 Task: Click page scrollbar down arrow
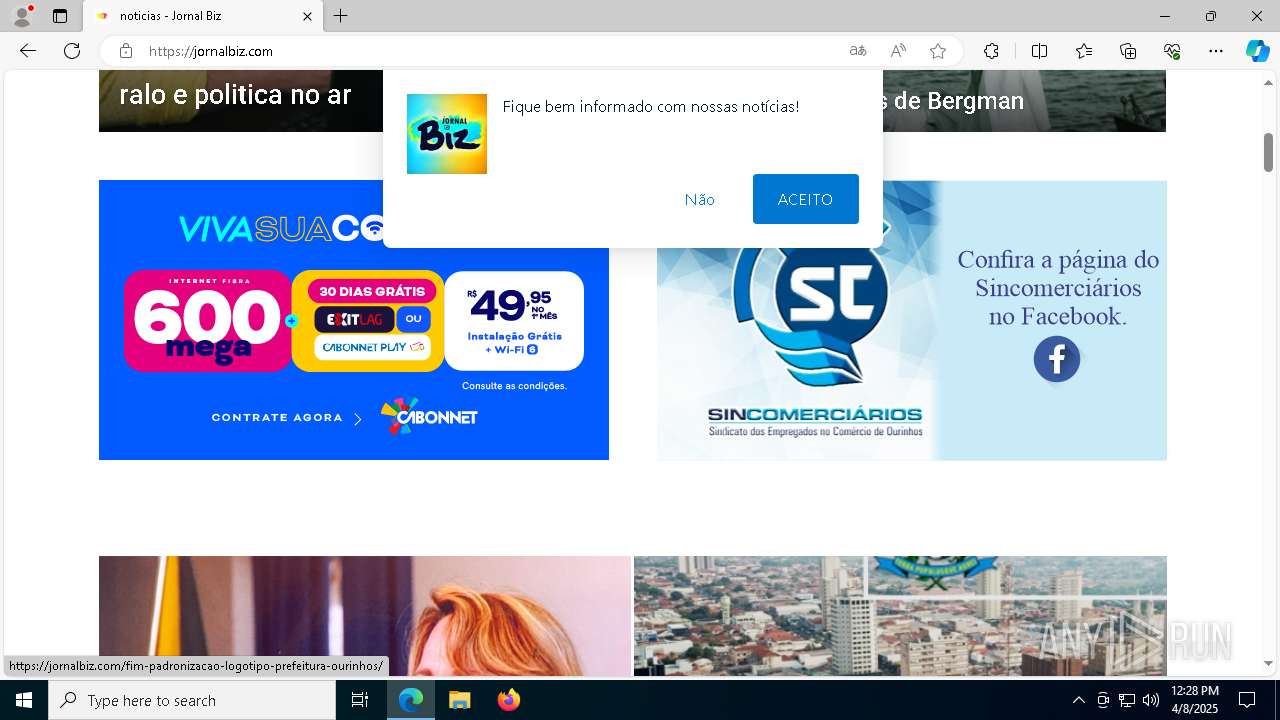[1268, 663]
